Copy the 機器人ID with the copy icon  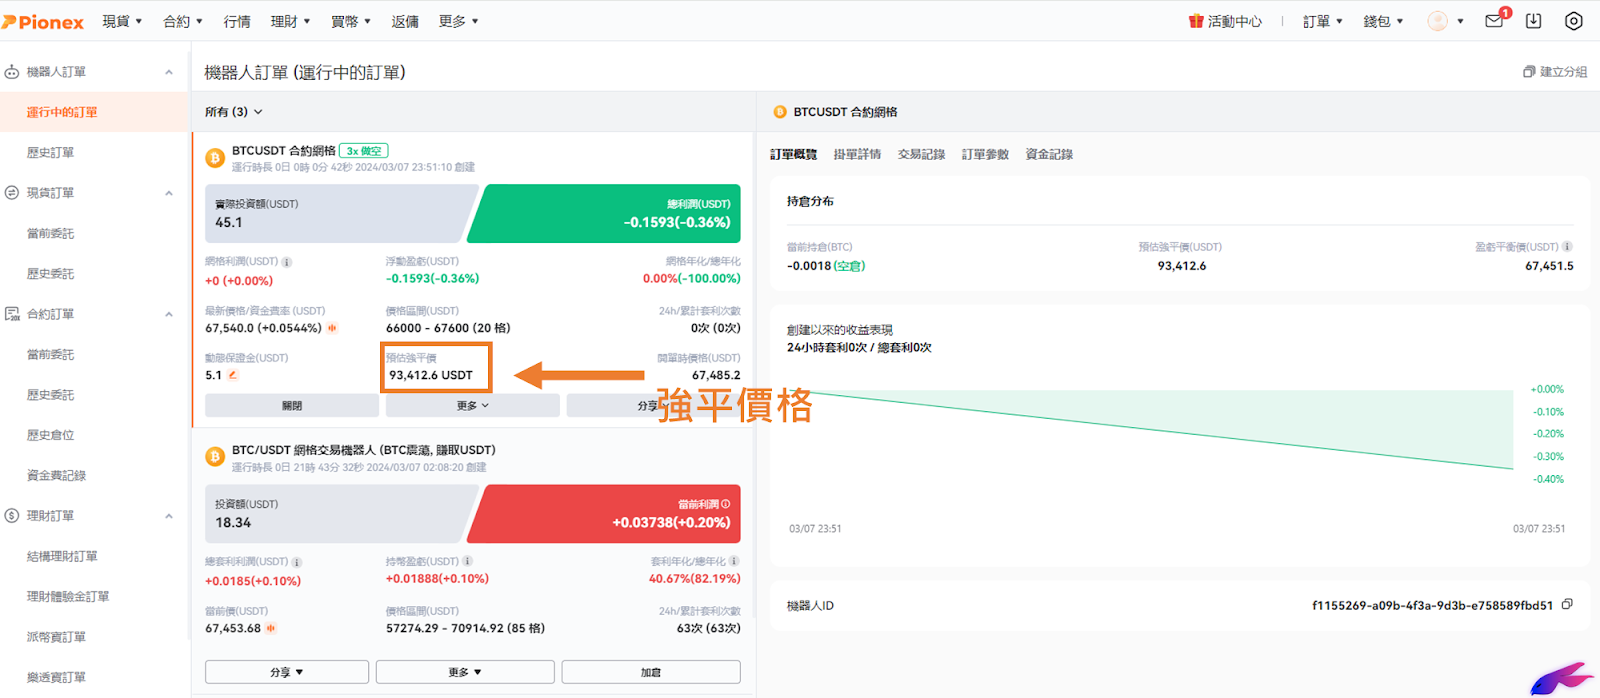pos(1567,604)
